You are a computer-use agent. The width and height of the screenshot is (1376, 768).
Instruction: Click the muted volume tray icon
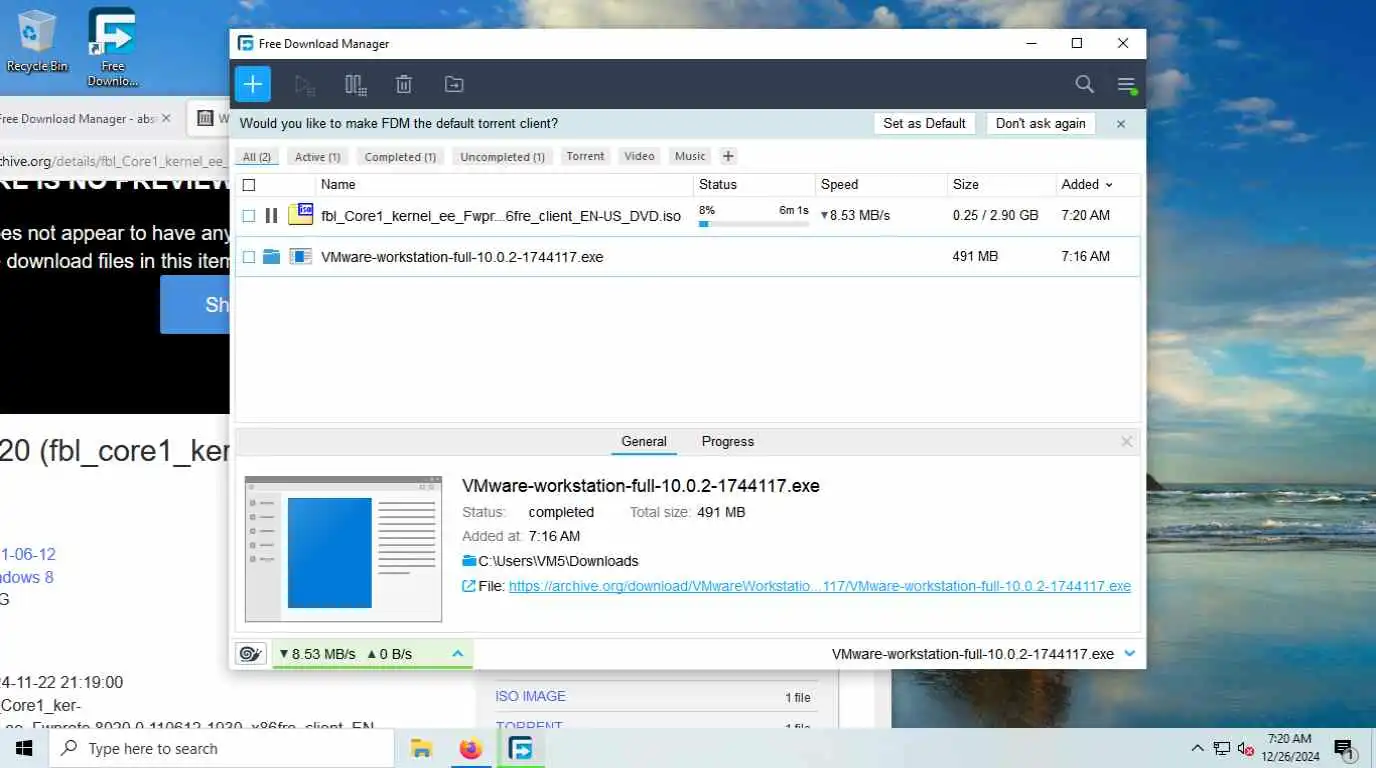click(x=1246, y=749)
